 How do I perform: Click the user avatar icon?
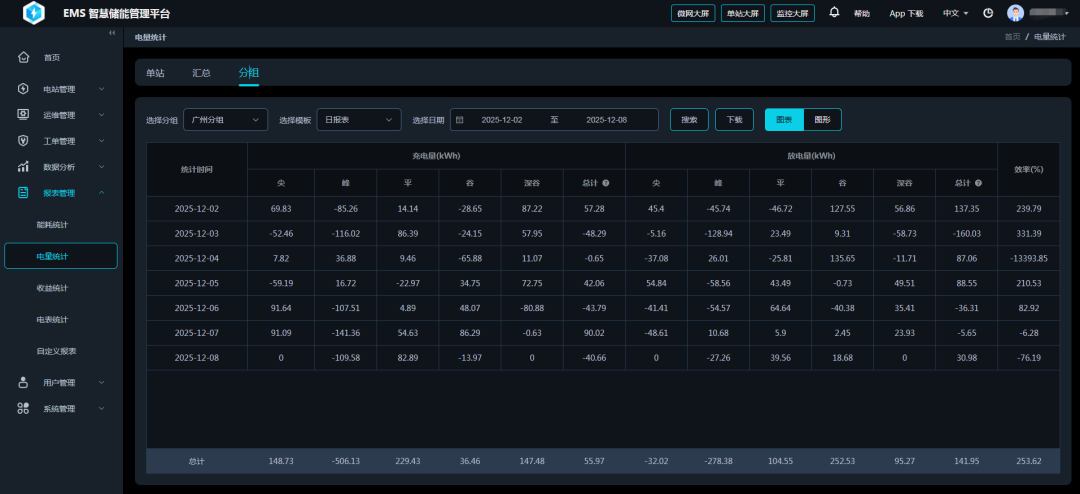(1015, 13)
